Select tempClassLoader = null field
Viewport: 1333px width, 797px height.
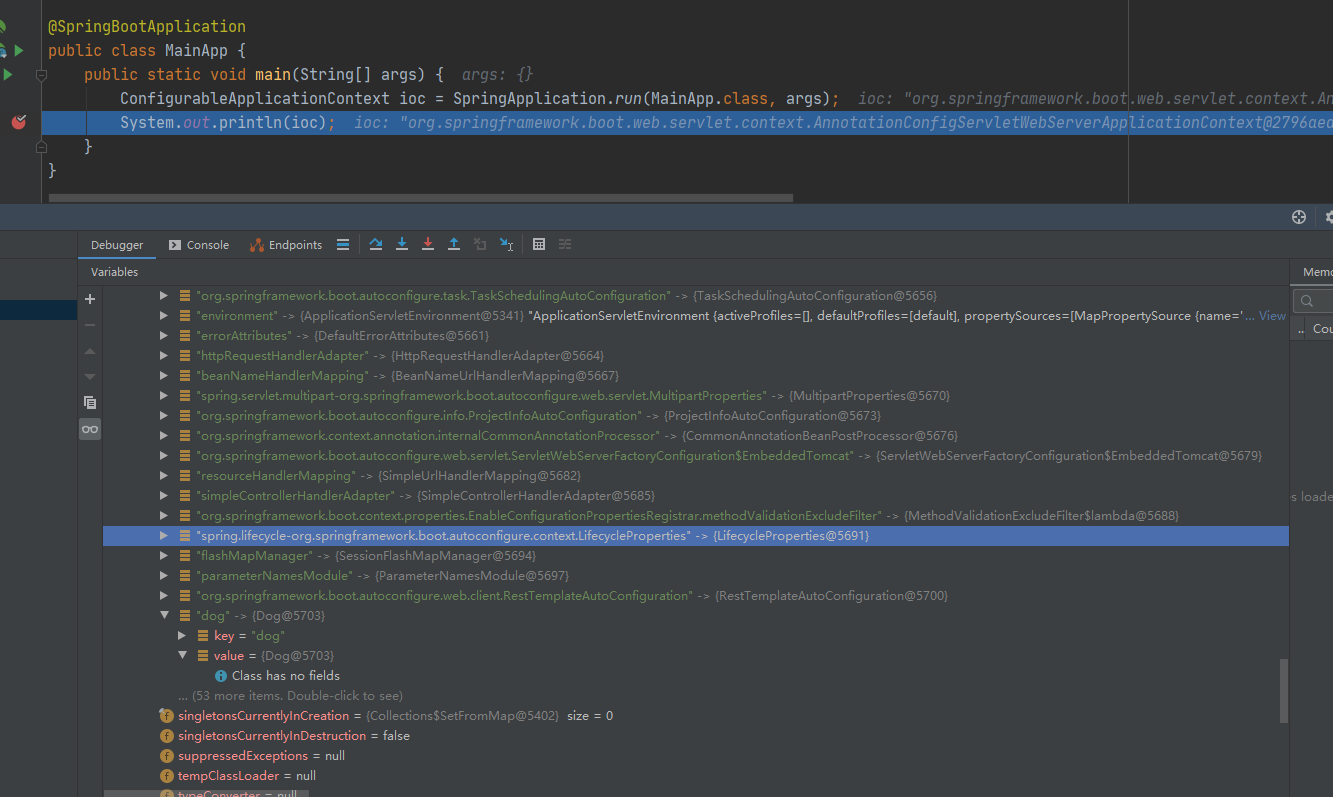coord(696,776)
